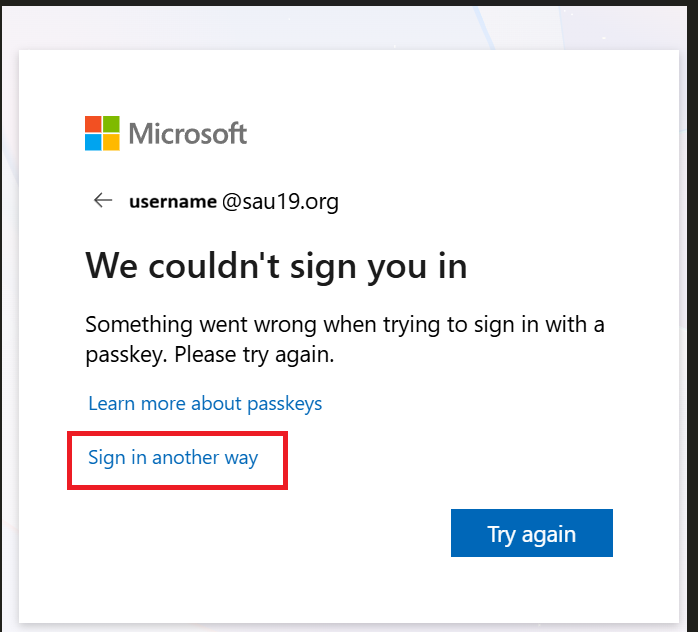
Task: Click the passkey error message paragraph
Action: (x=345, y=339)
